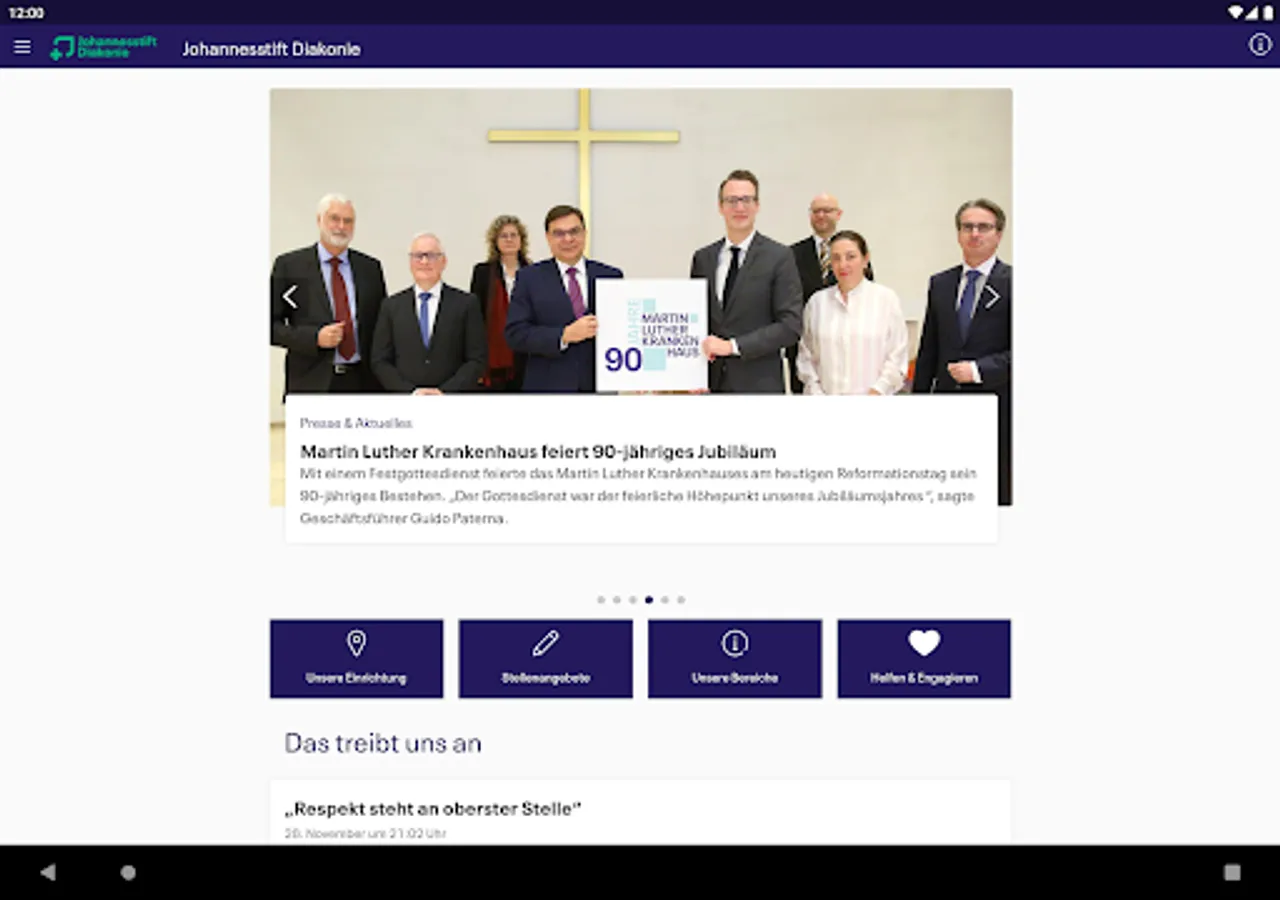Open the info icon in top bar
The height and width of the screenshot is (900, 1280).
(1260, 45)
